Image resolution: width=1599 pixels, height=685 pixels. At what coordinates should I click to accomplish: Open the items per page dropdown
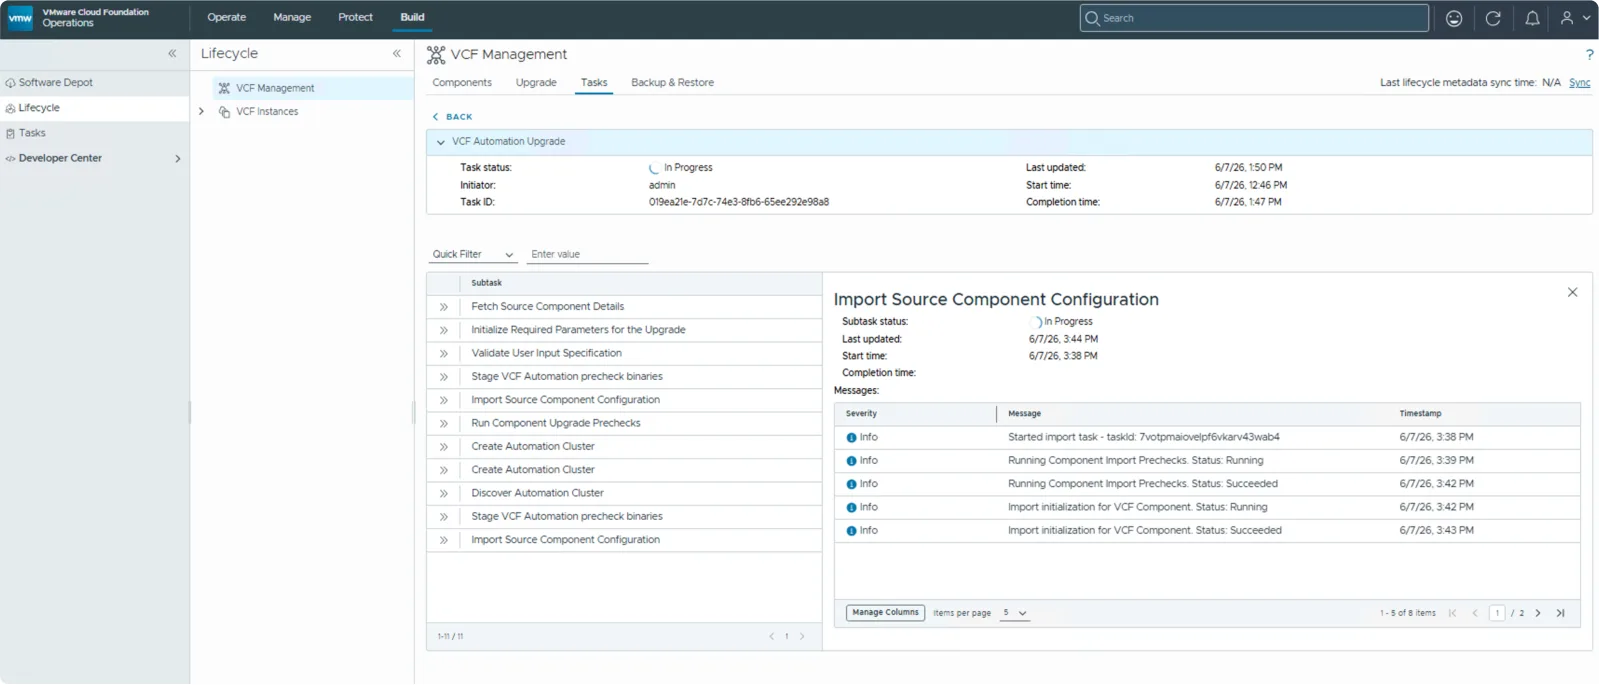[x=1014, y=613]
